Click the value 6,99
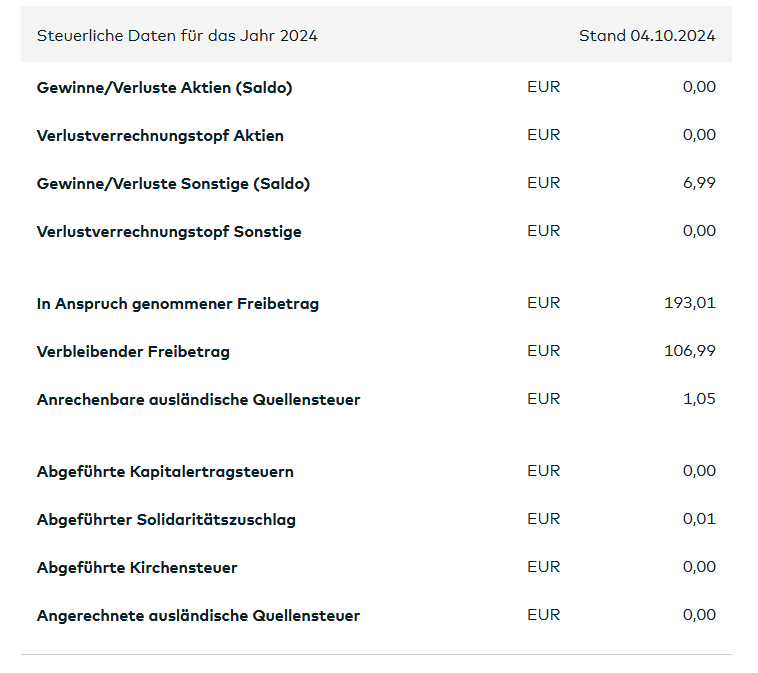 [699, 183]
